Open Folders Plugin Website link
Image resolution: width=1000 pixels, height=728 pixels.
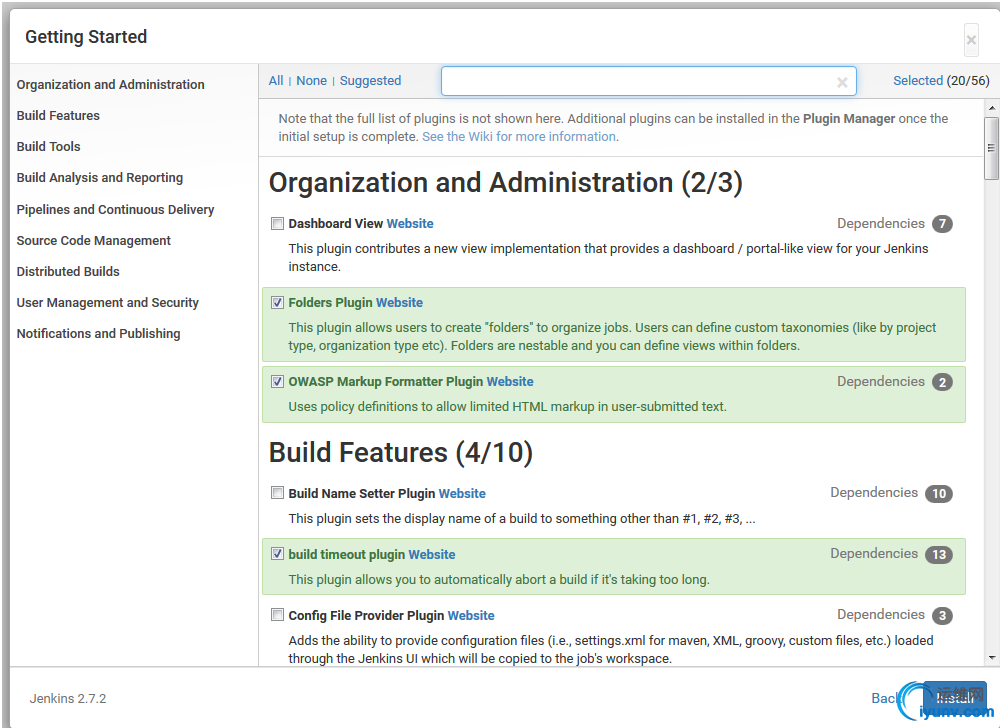[399, 303]
